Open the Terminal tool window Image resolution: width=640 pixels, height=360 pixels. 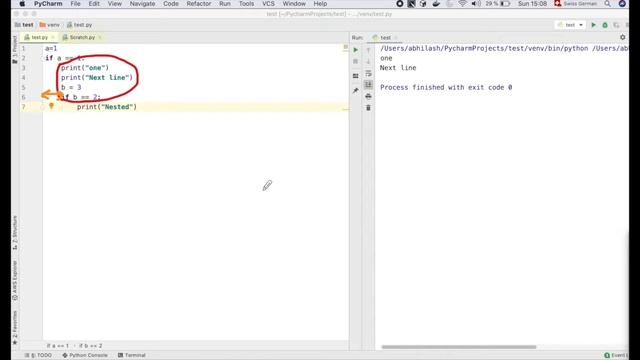[x=131, y=355]
